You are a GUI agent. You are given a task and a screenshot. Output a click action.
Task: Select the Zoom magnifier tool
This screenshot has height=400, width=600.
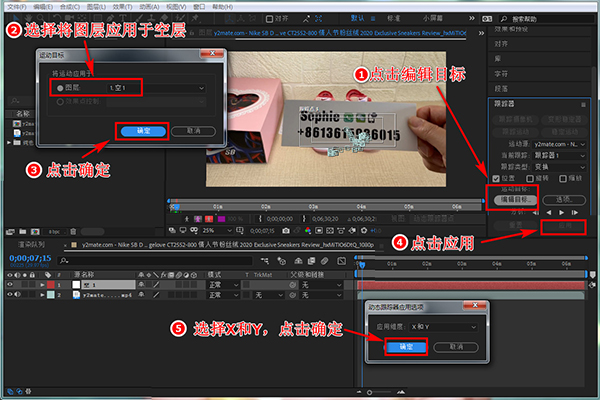coord(41,18)
